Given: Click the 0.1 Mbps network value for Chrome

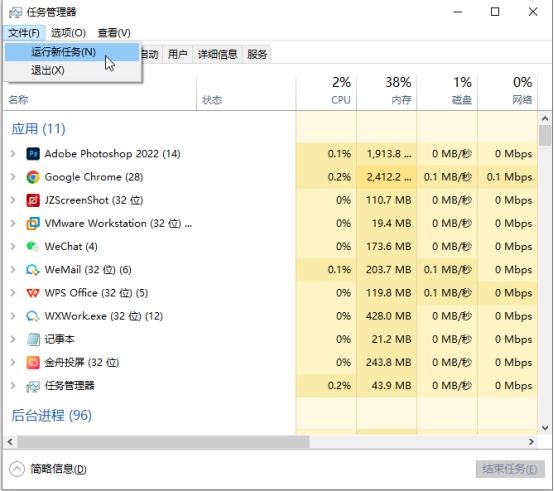Looking at the screenshot, I should point(509,177).
